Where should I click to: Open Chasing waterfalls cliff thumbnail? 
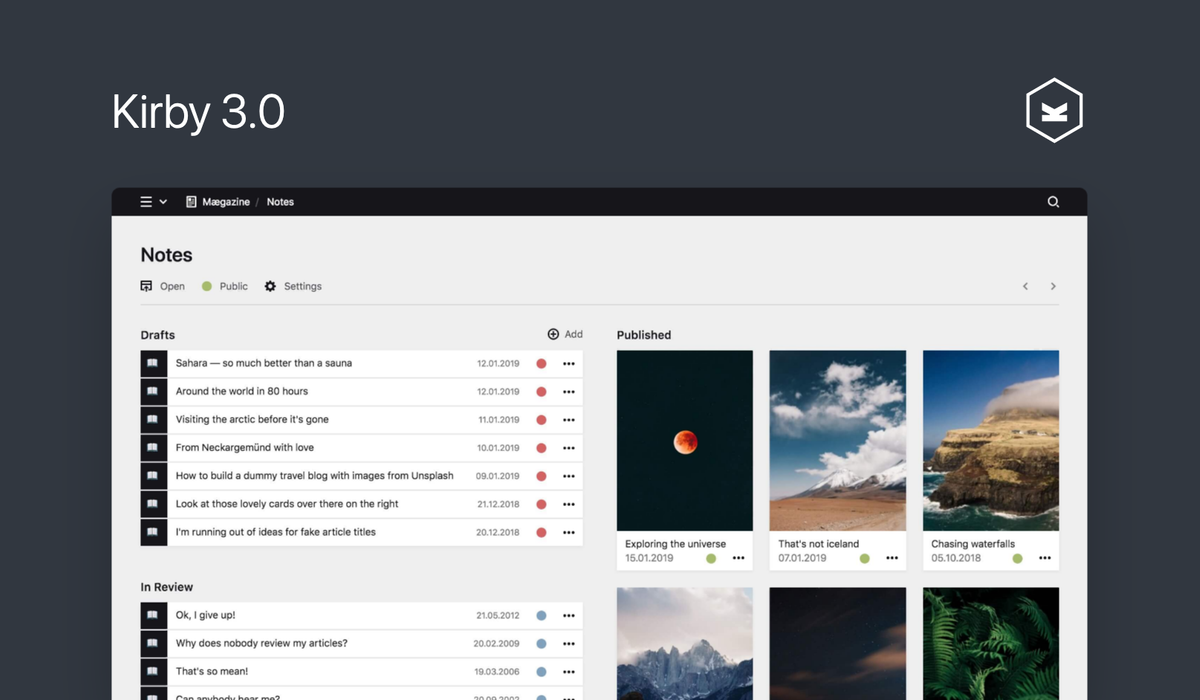coord(991,440)
